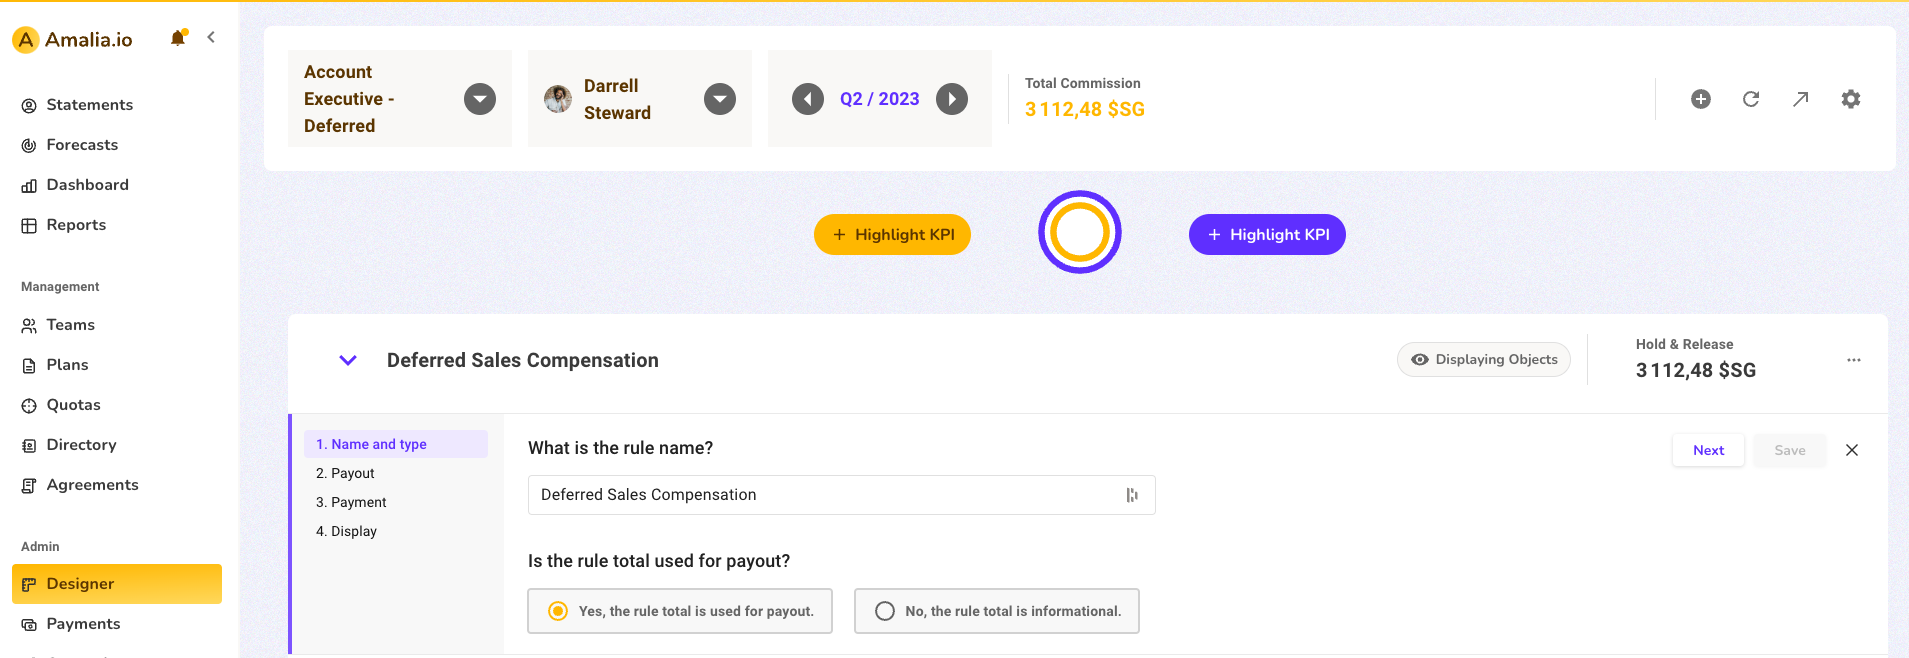The image size is (1909, 658).
Task: Click the Deferred Sales Compensation rule title
Action: 523,360
